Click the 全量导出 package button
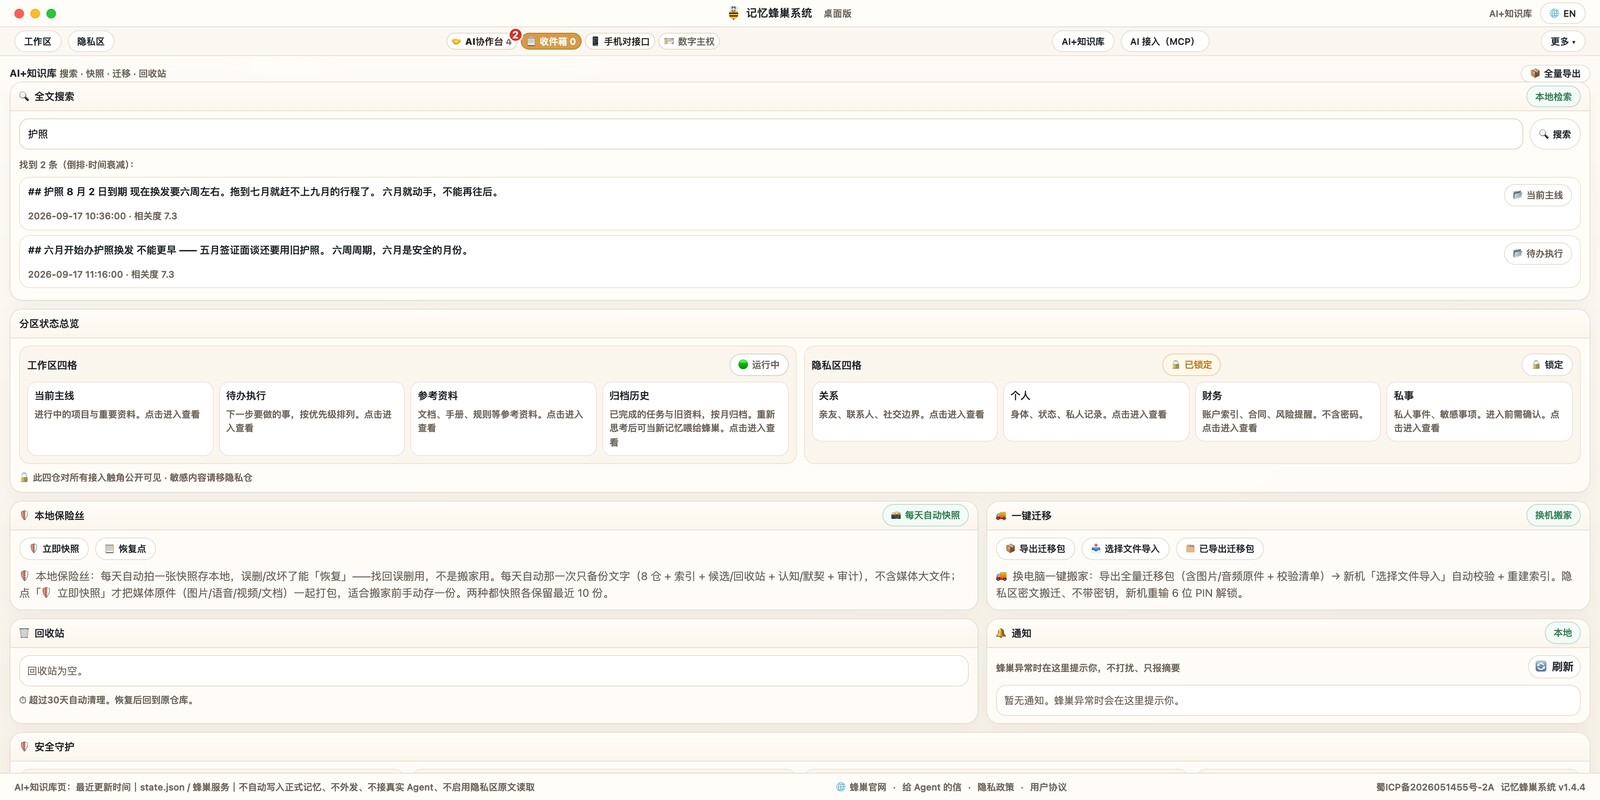This screenshot has height=800, width=1600. coord(1555,73)
